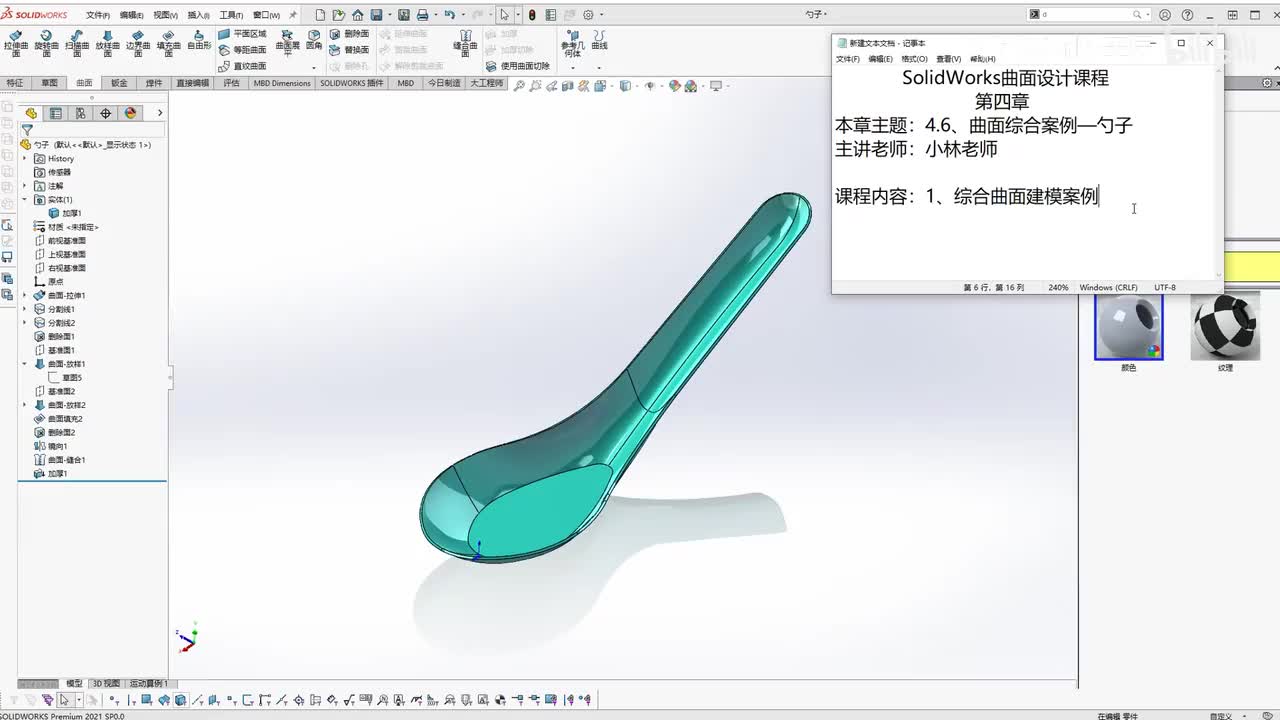Viewport: 1280px width, 720px height.
Task: Click the Rebuild traffic light icon
Action: point(531,15)
